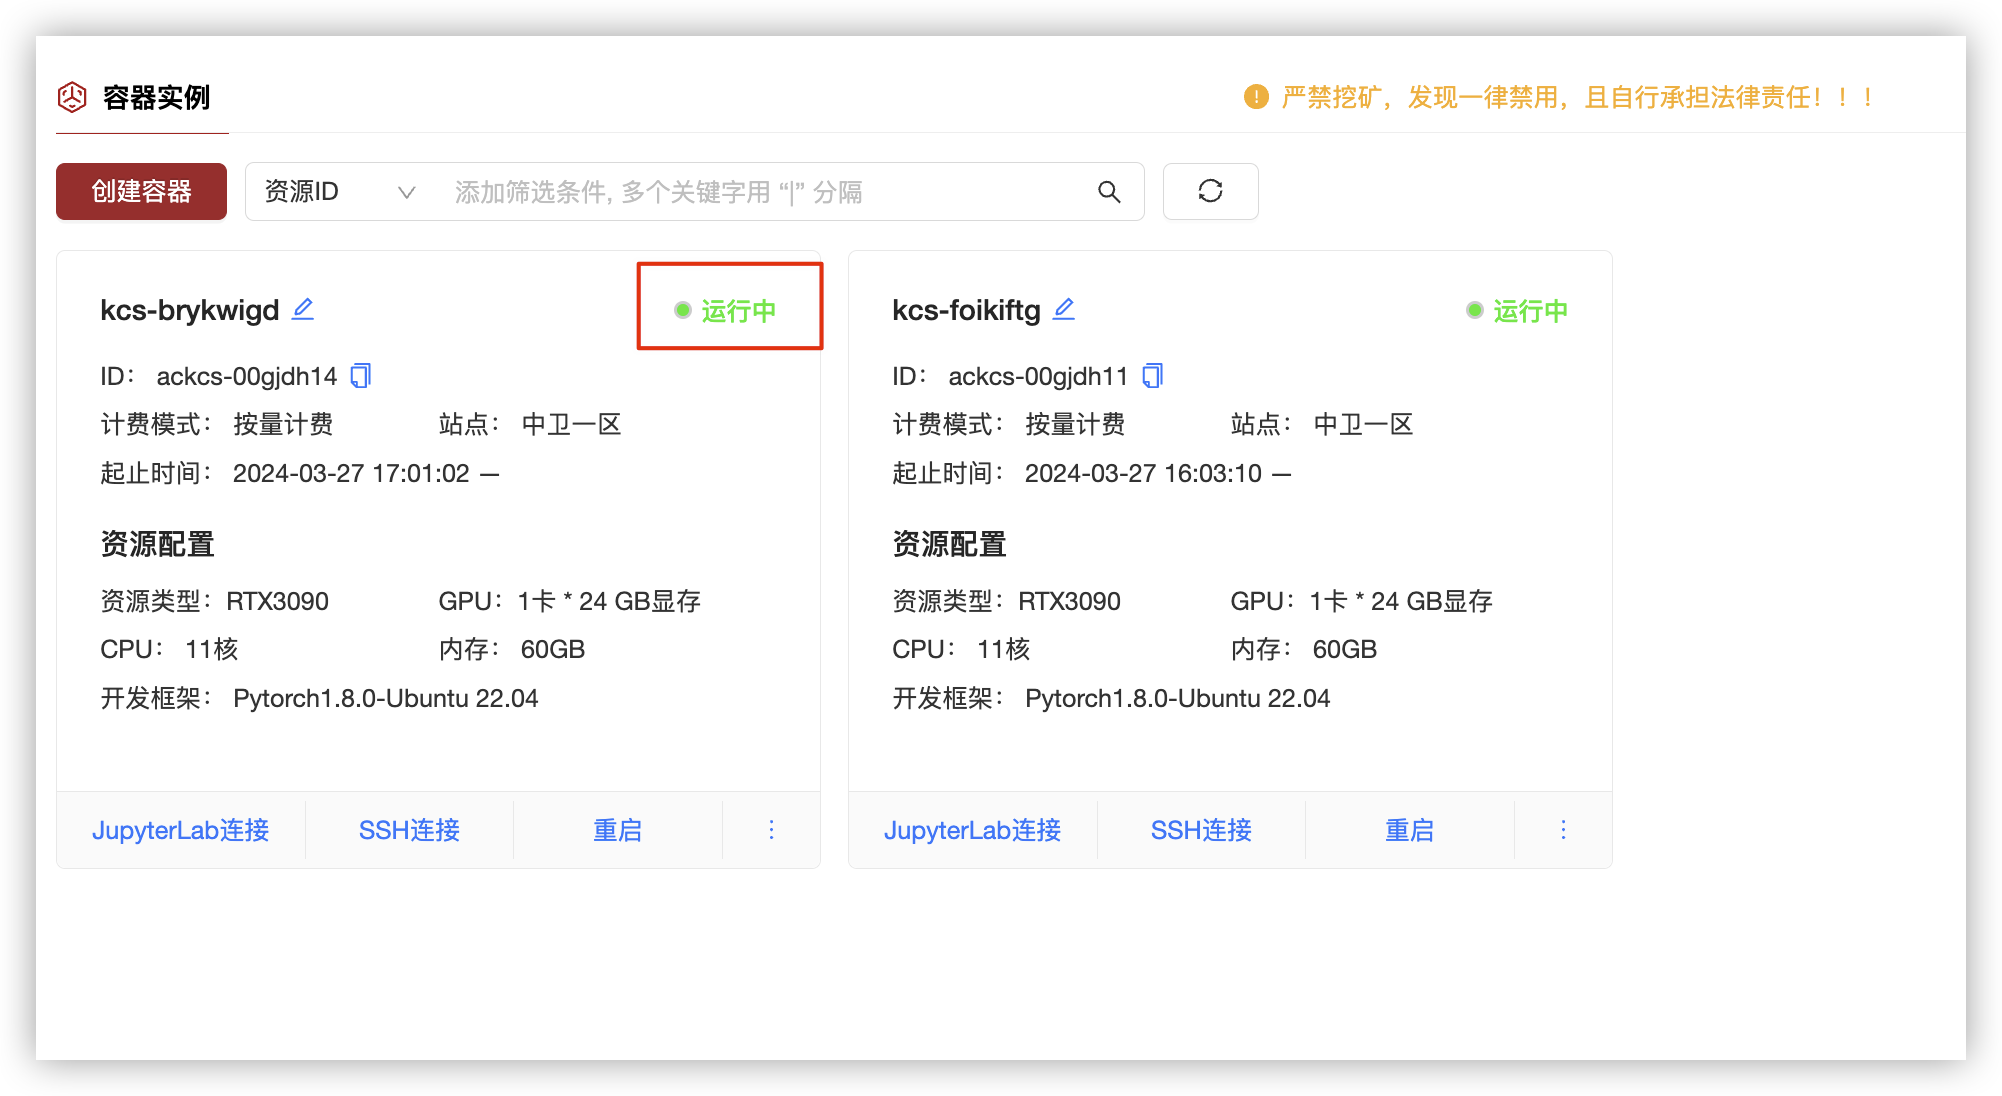Open more options menu for kcs-foikiftg
This screenshot has height=1096, width=2002.
pyautogui.click(x=1563, y=830)
